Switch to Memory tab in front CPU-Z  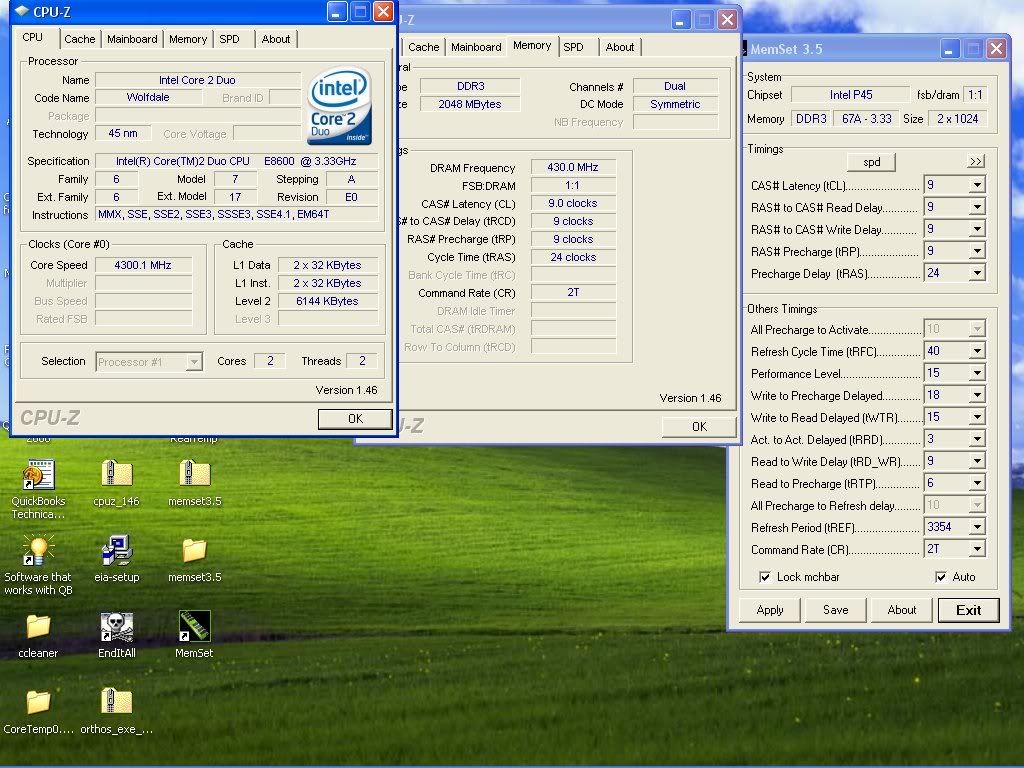tap(188, 39)
